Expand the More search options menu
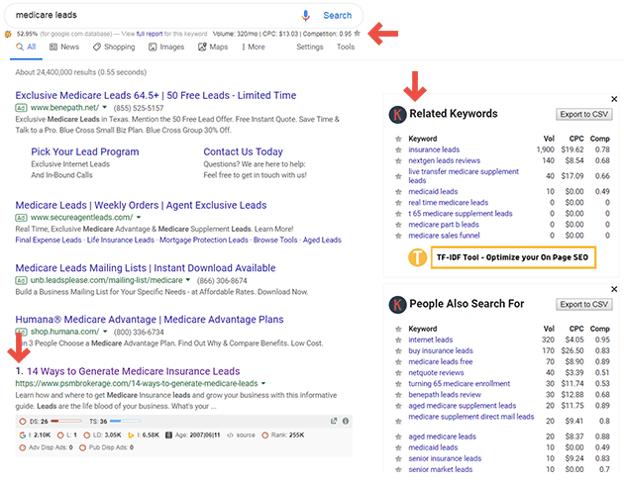624x487 pixels. 253,47
